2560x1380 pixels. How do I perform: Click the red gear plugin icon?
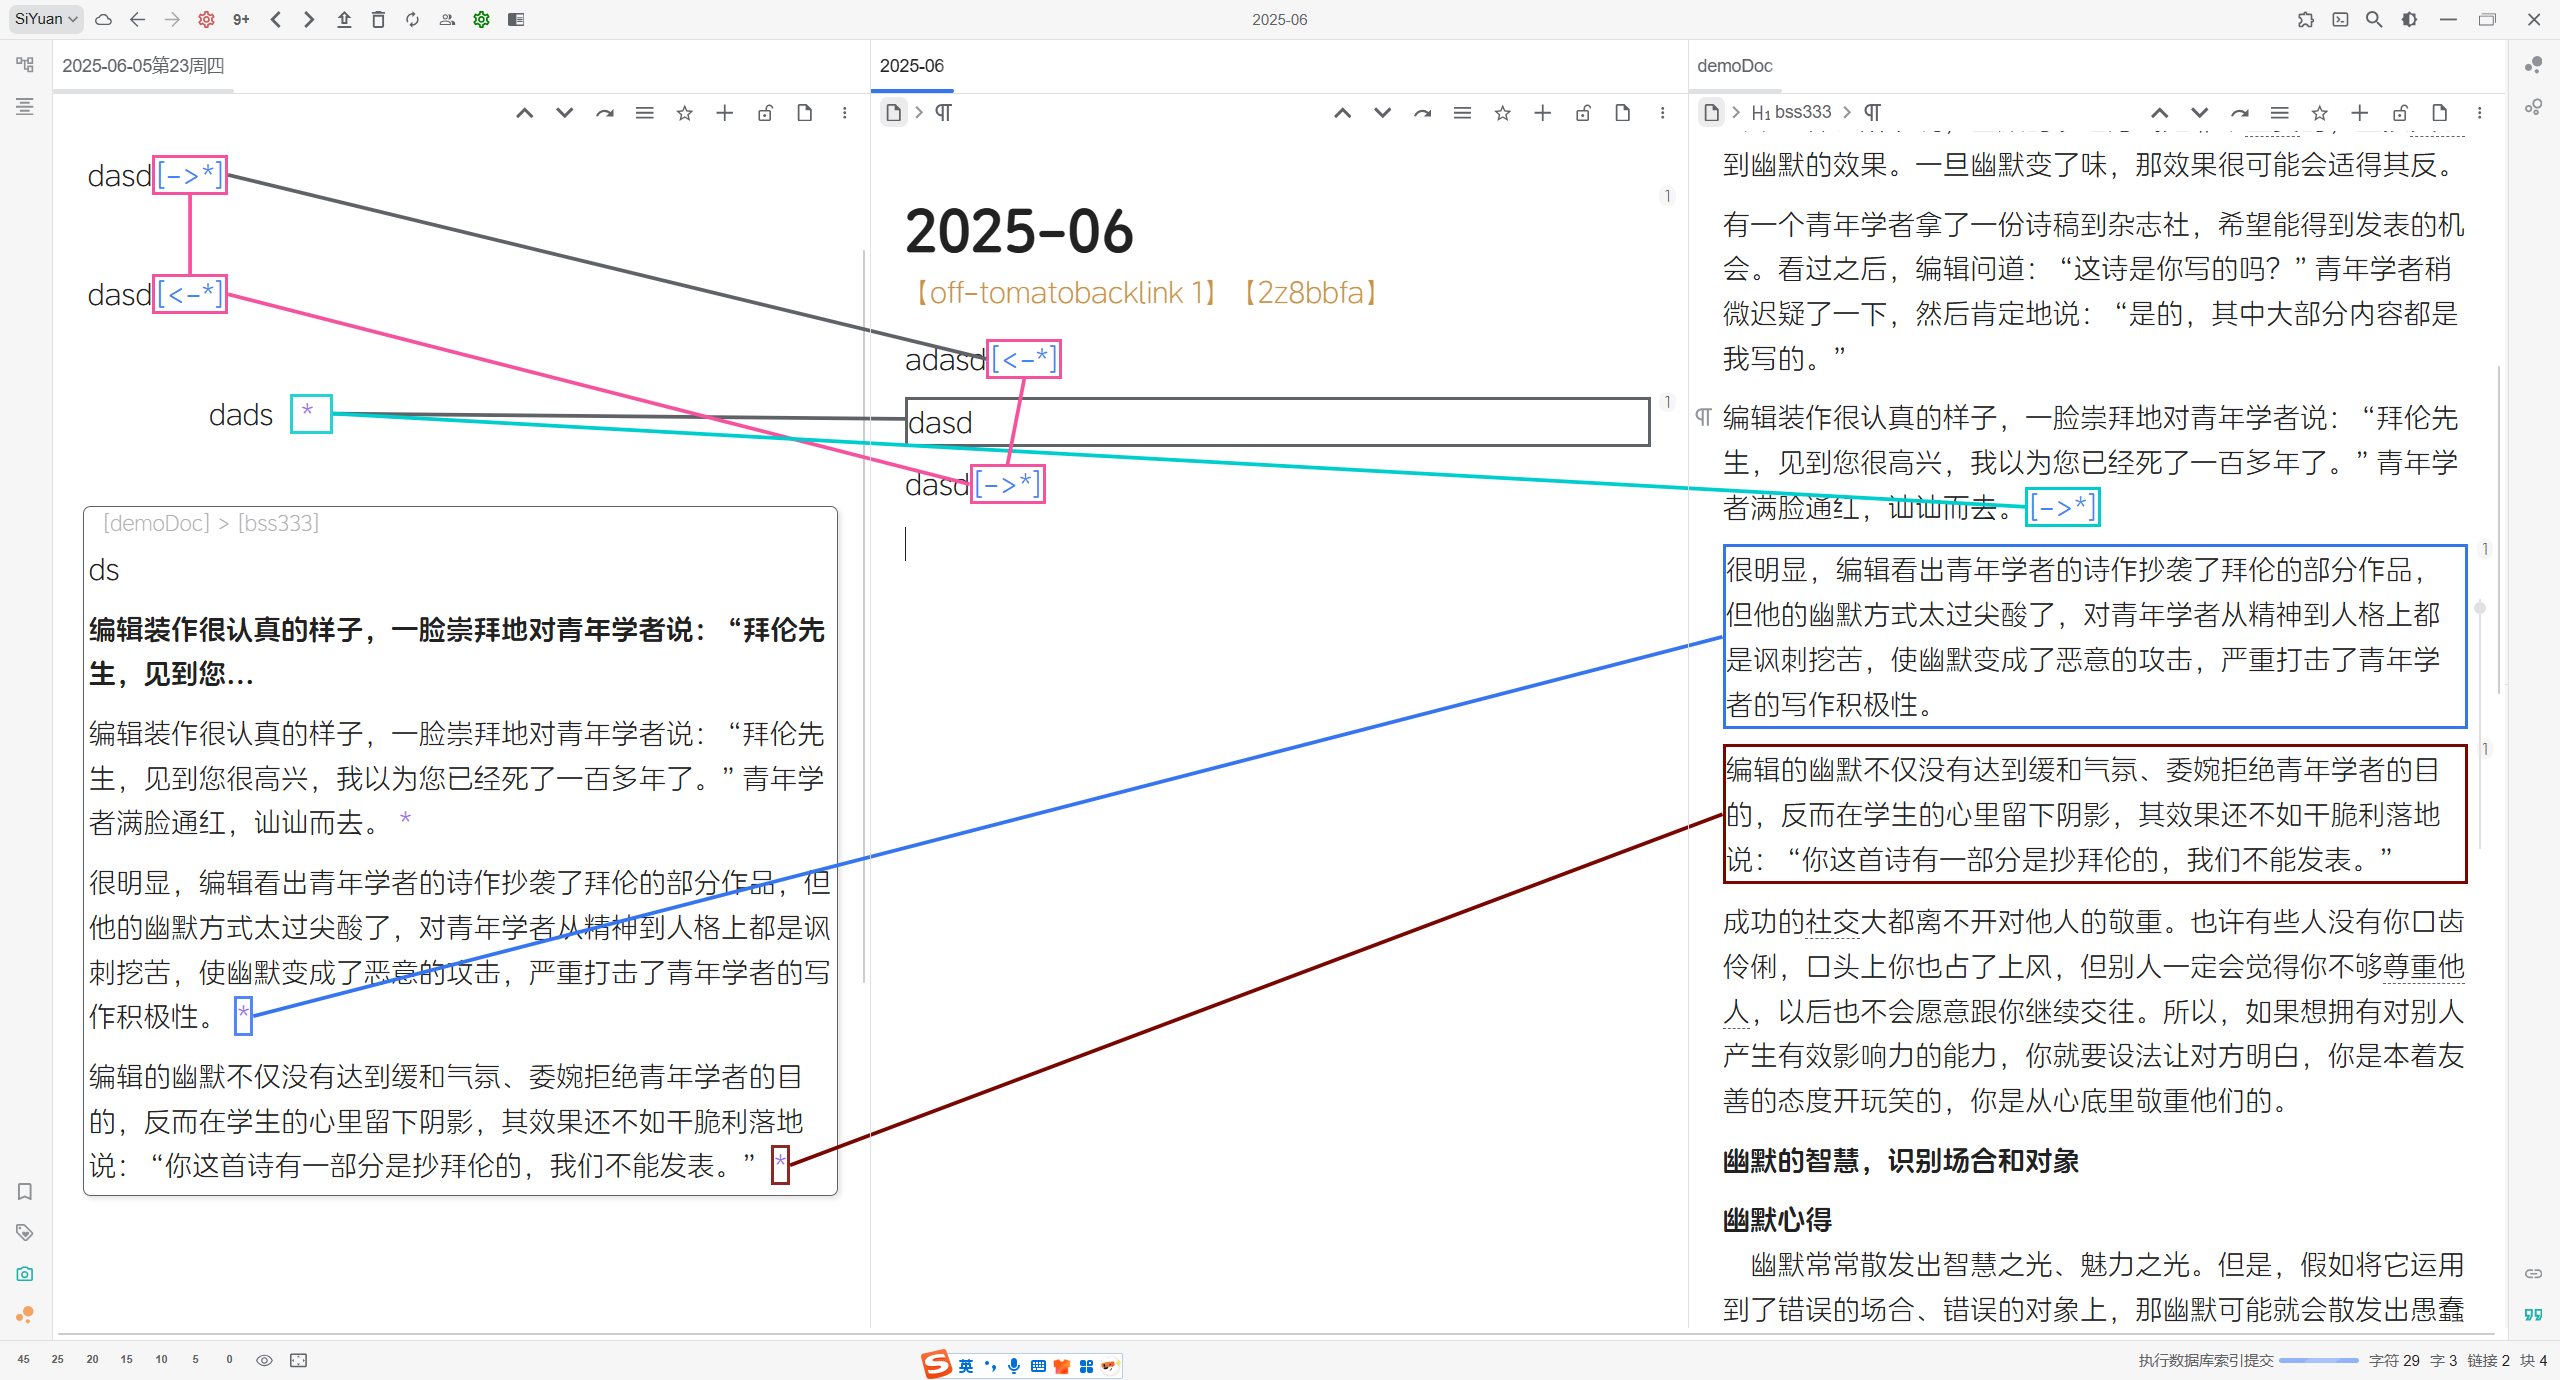pyautogui.click(x=206, y=19)
